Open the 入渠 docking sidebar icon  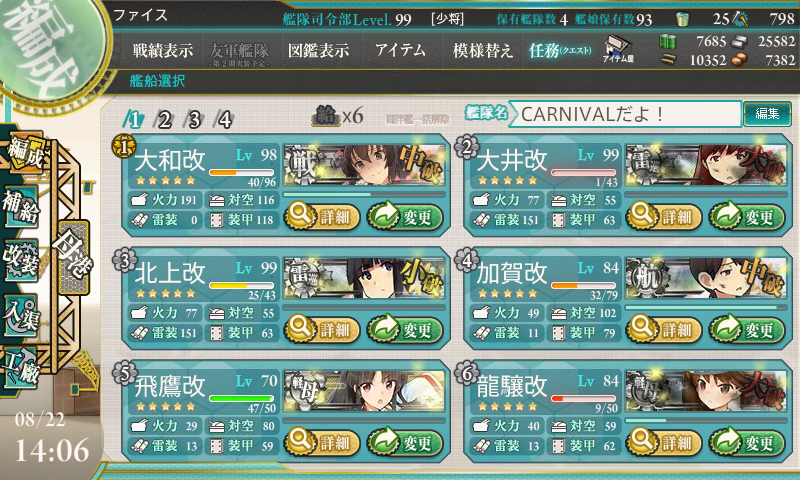[21, 315]
